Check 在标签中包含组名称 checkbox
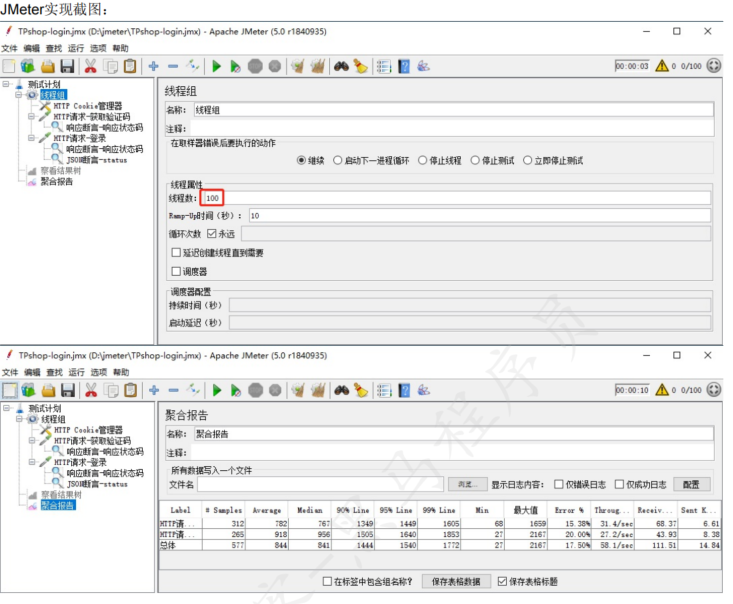The width and height of the screenshot is (733, 604). click(x=327, y=582)
